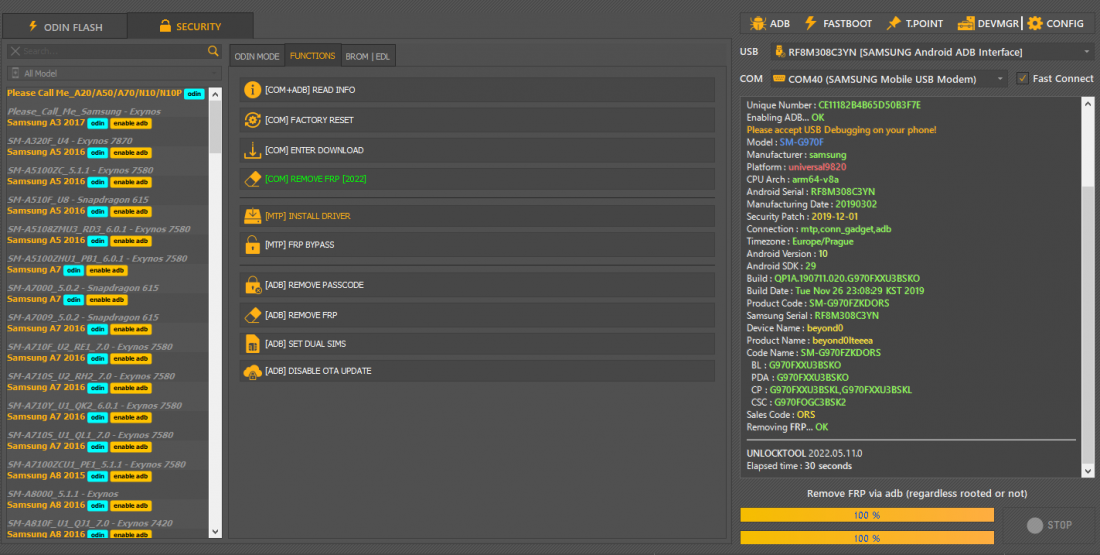Click the FASTBOOT lightning icon
The image size is (1100, 555).
coord(810,23)
